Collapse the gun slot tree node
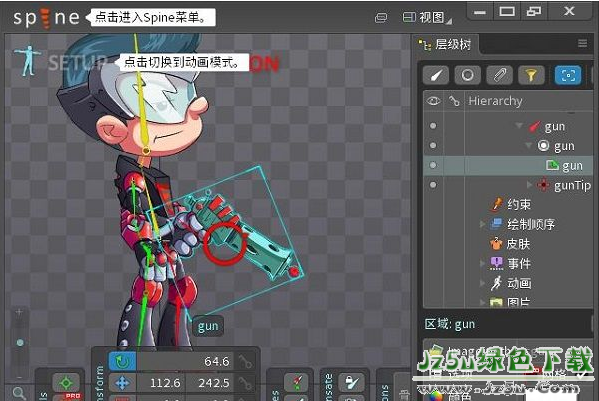This screenshot has height=401, width=599. point(529,145)
